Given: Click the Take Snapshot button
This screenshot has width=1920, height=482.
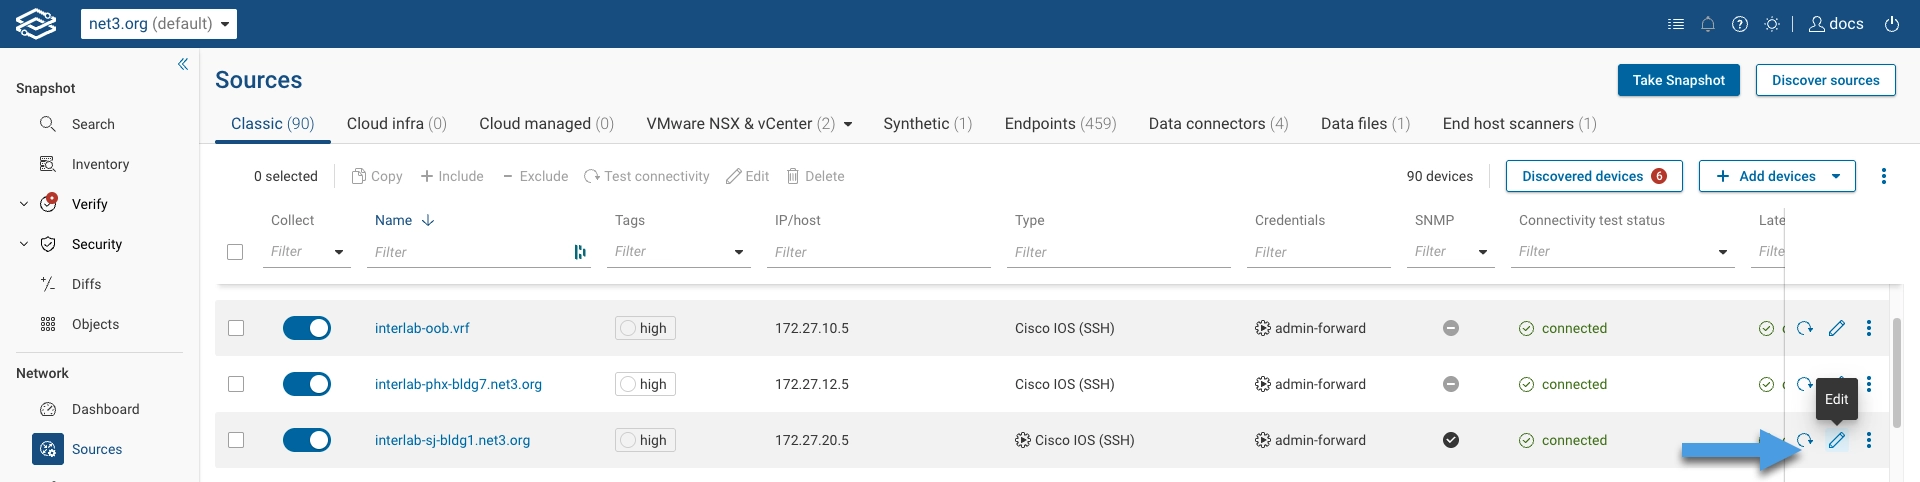Looking at the screenshot, I should [x=1678, y=80].
